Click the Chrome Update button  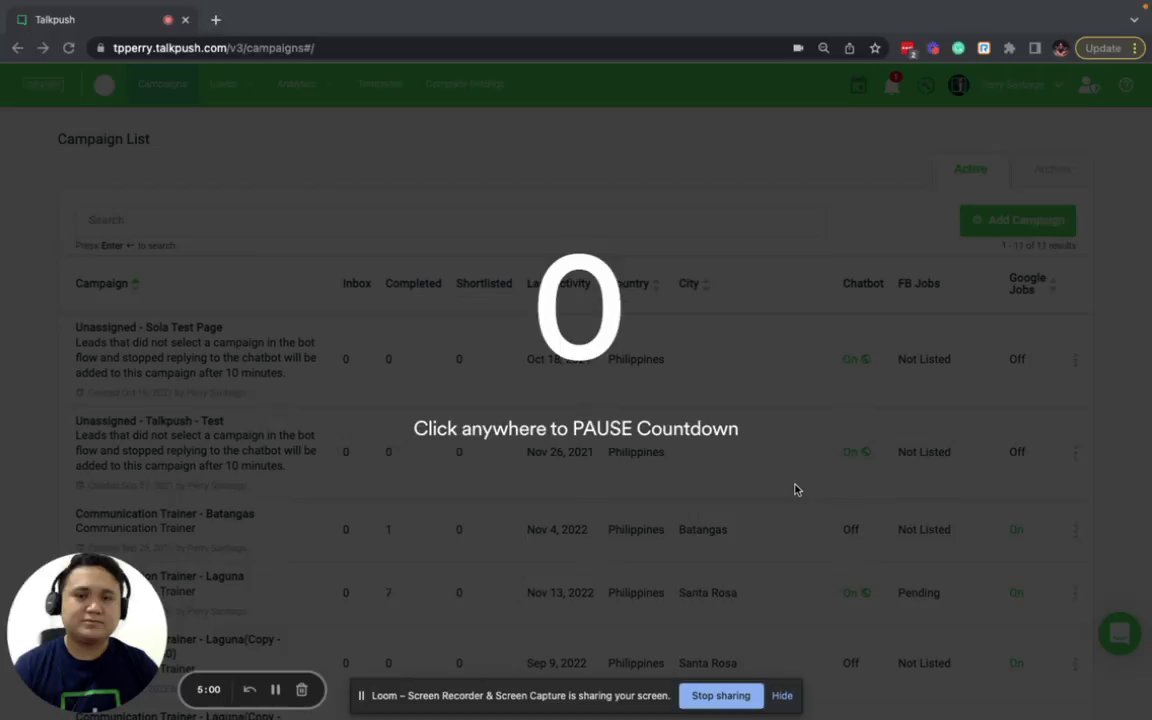(1102, 48)
